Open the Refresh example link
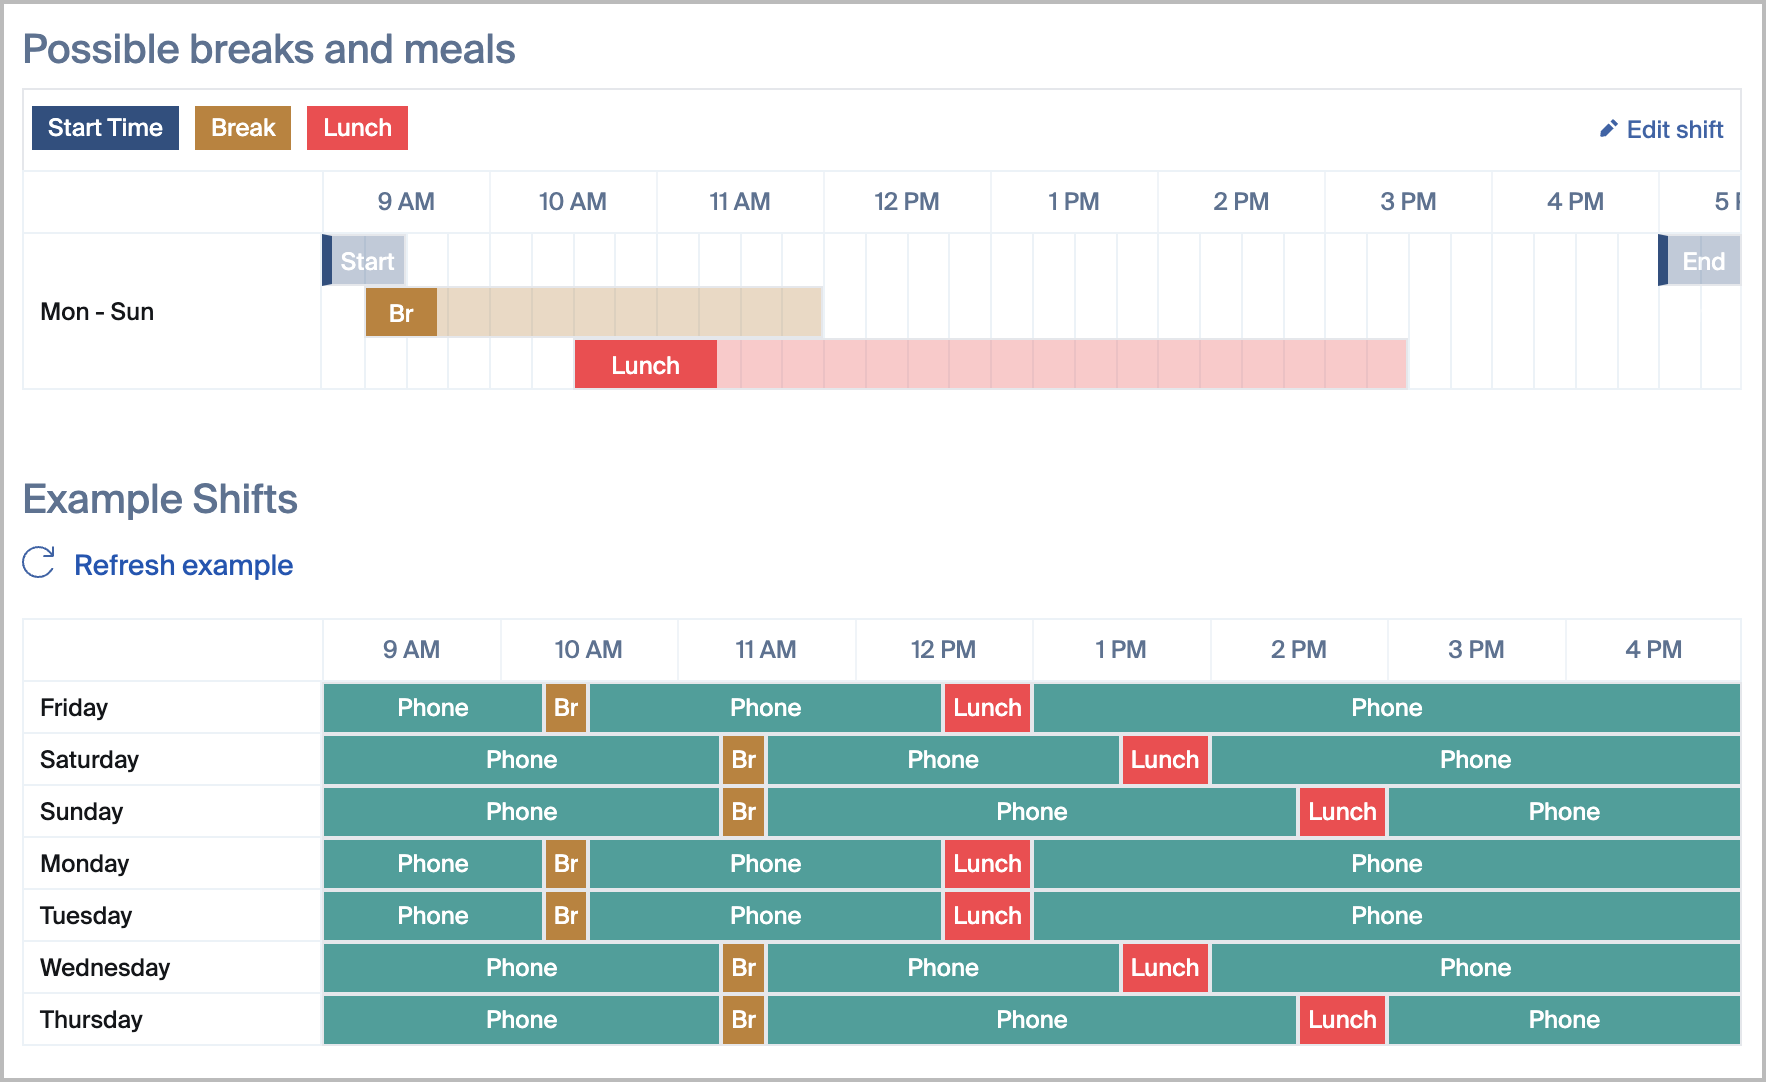 coord(183,565)
